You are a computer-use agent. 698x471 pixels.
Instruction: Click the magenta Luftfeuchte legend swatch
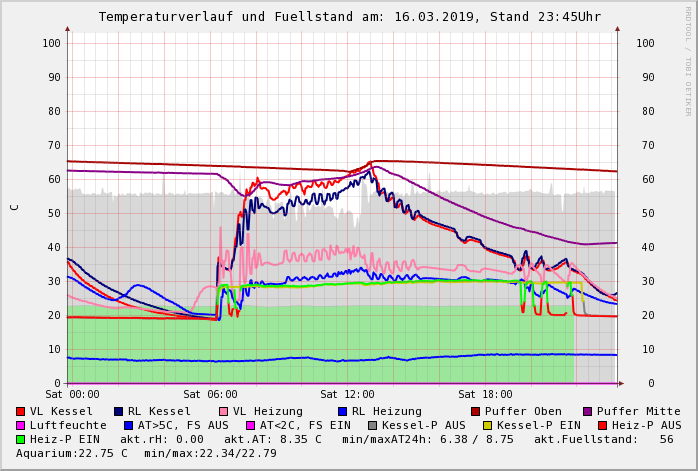tap(21, 425)
